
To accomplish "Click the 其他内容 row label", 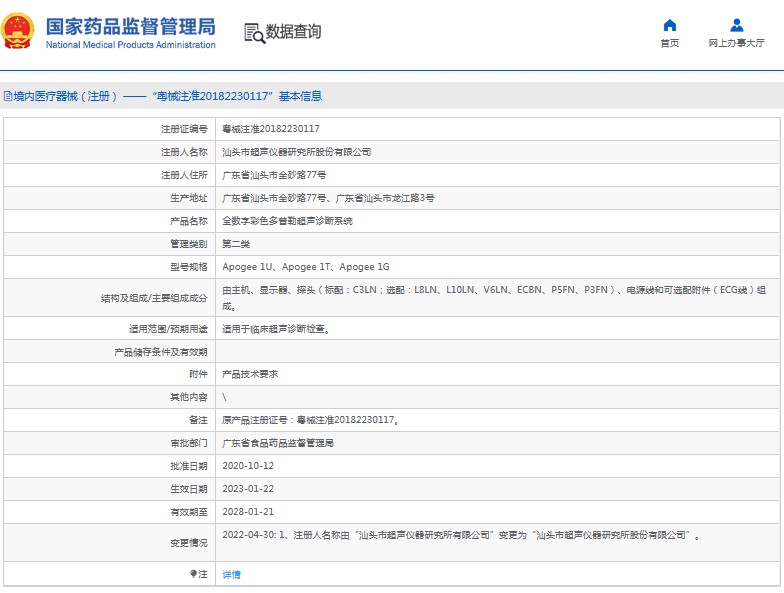I will (188, 397).
